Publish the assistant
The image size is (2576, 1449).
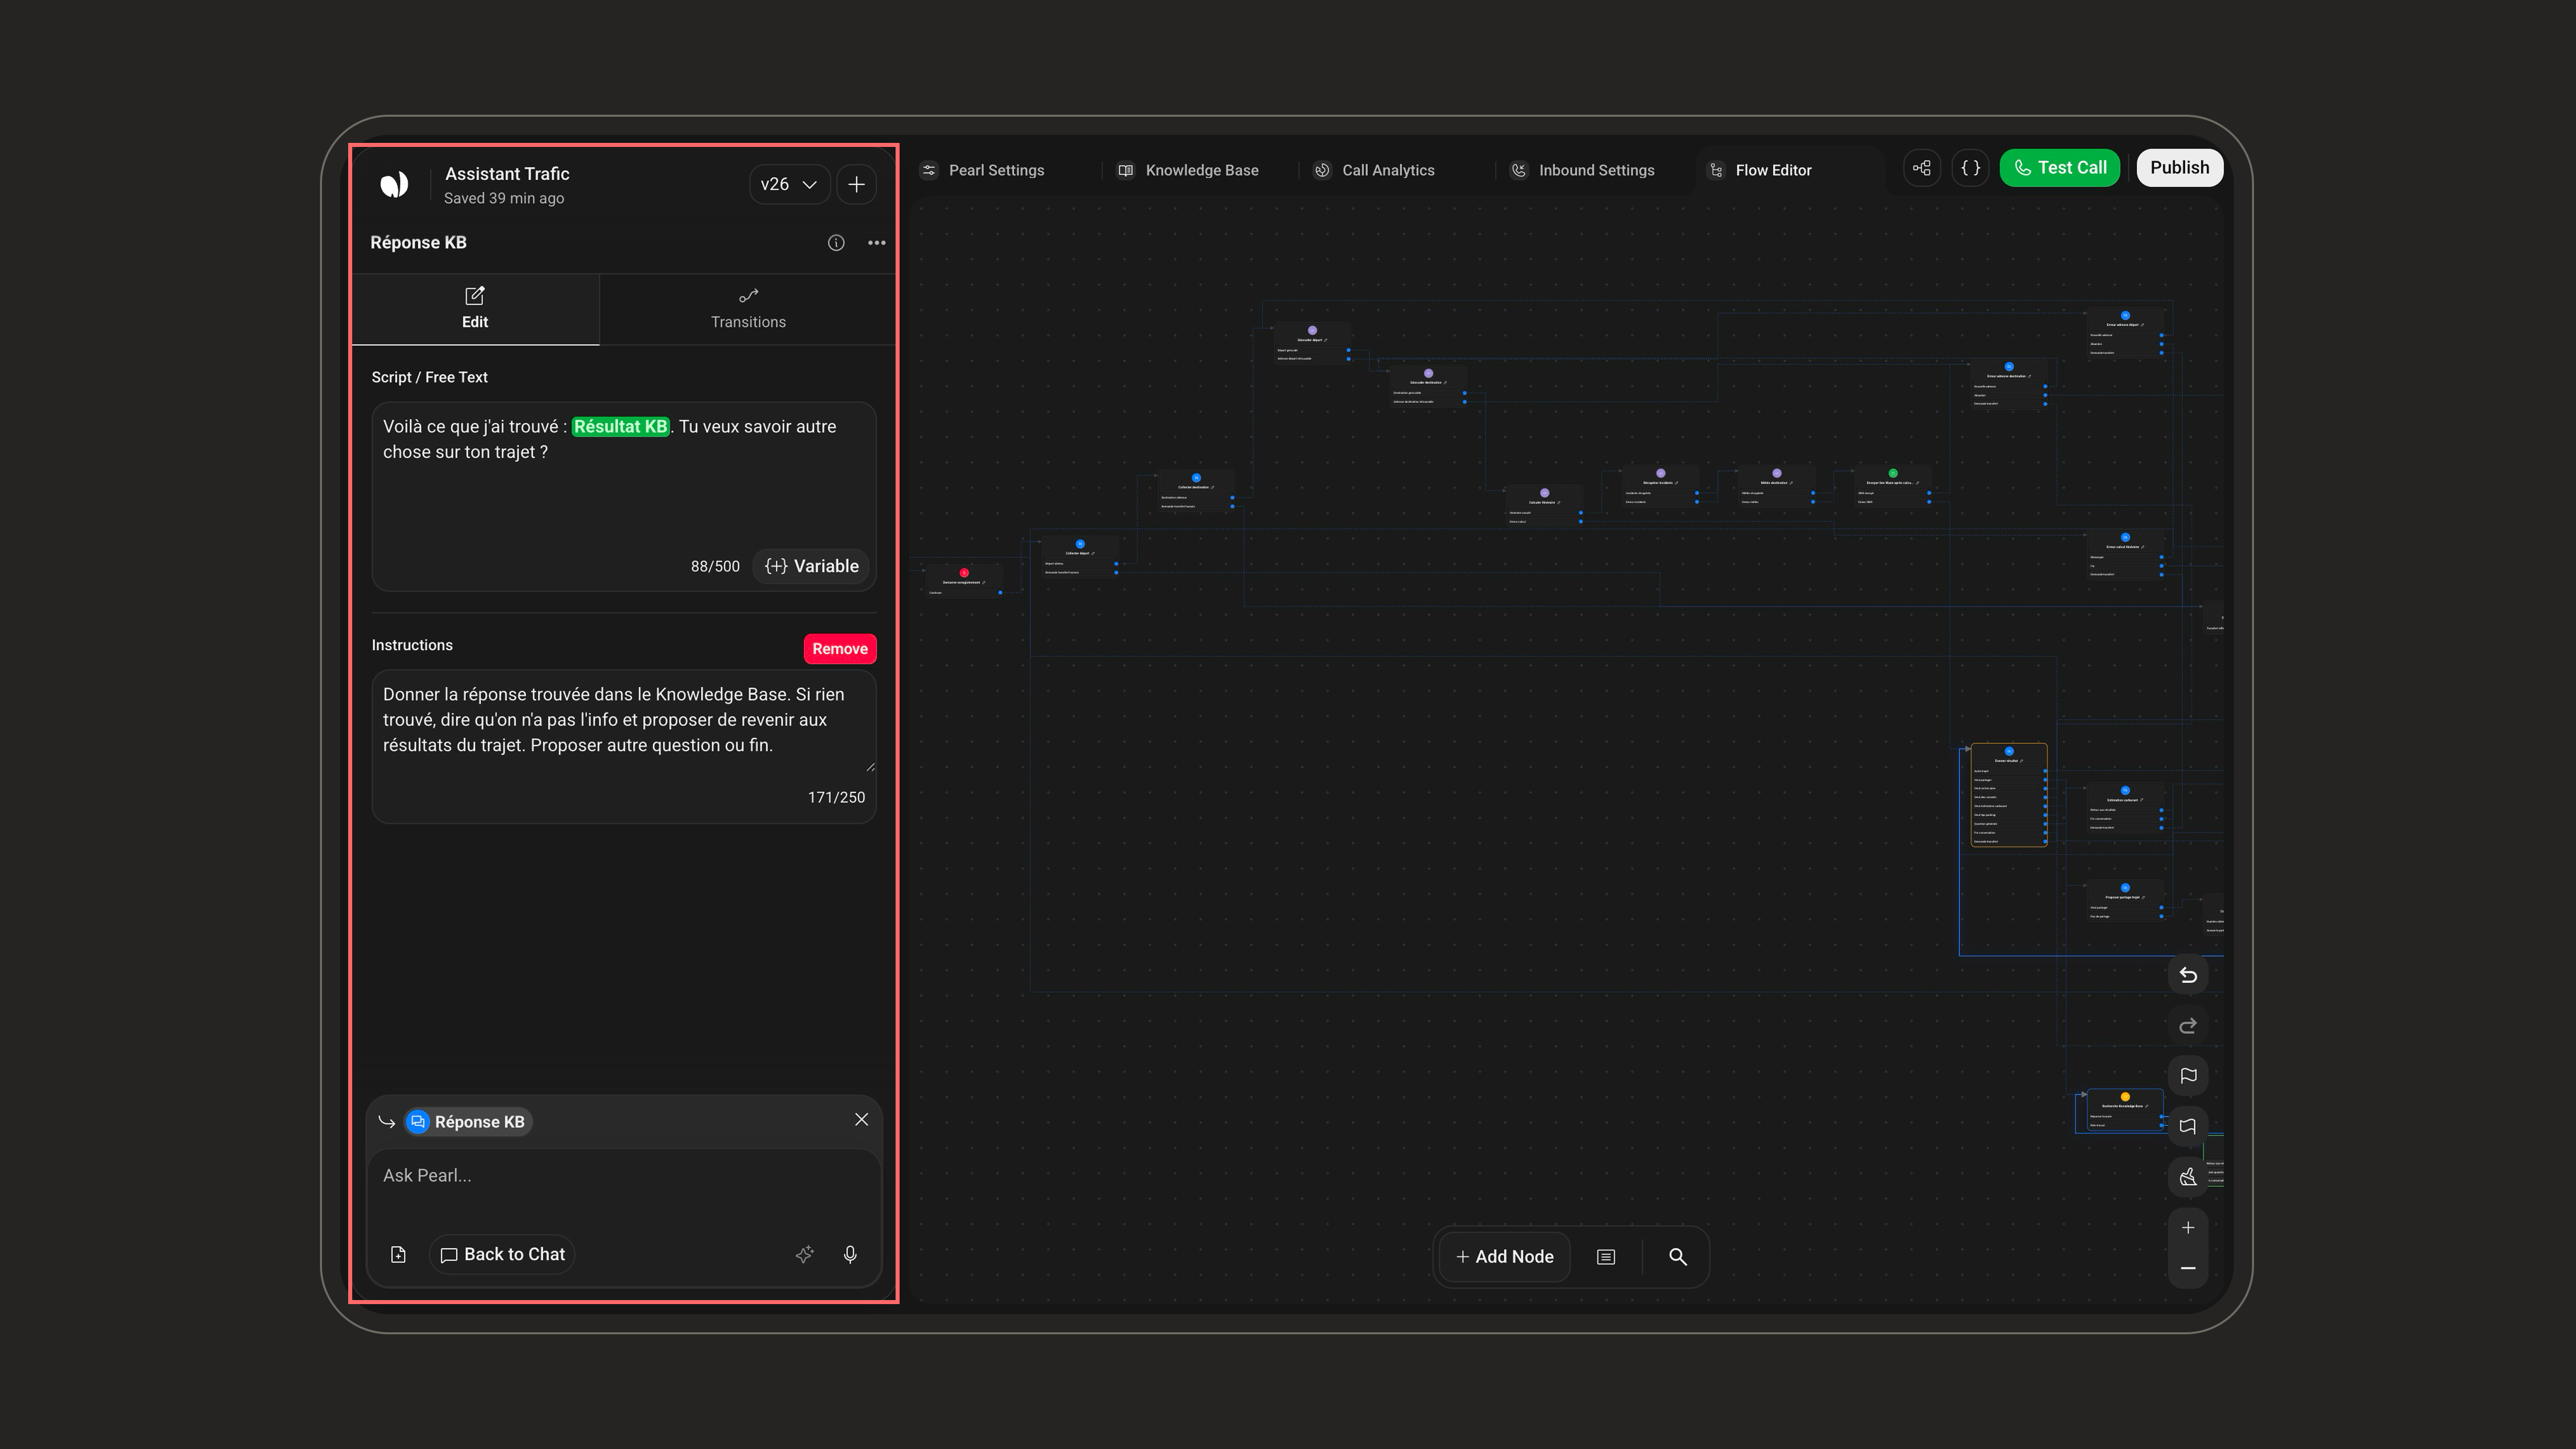coord(2179,168)
